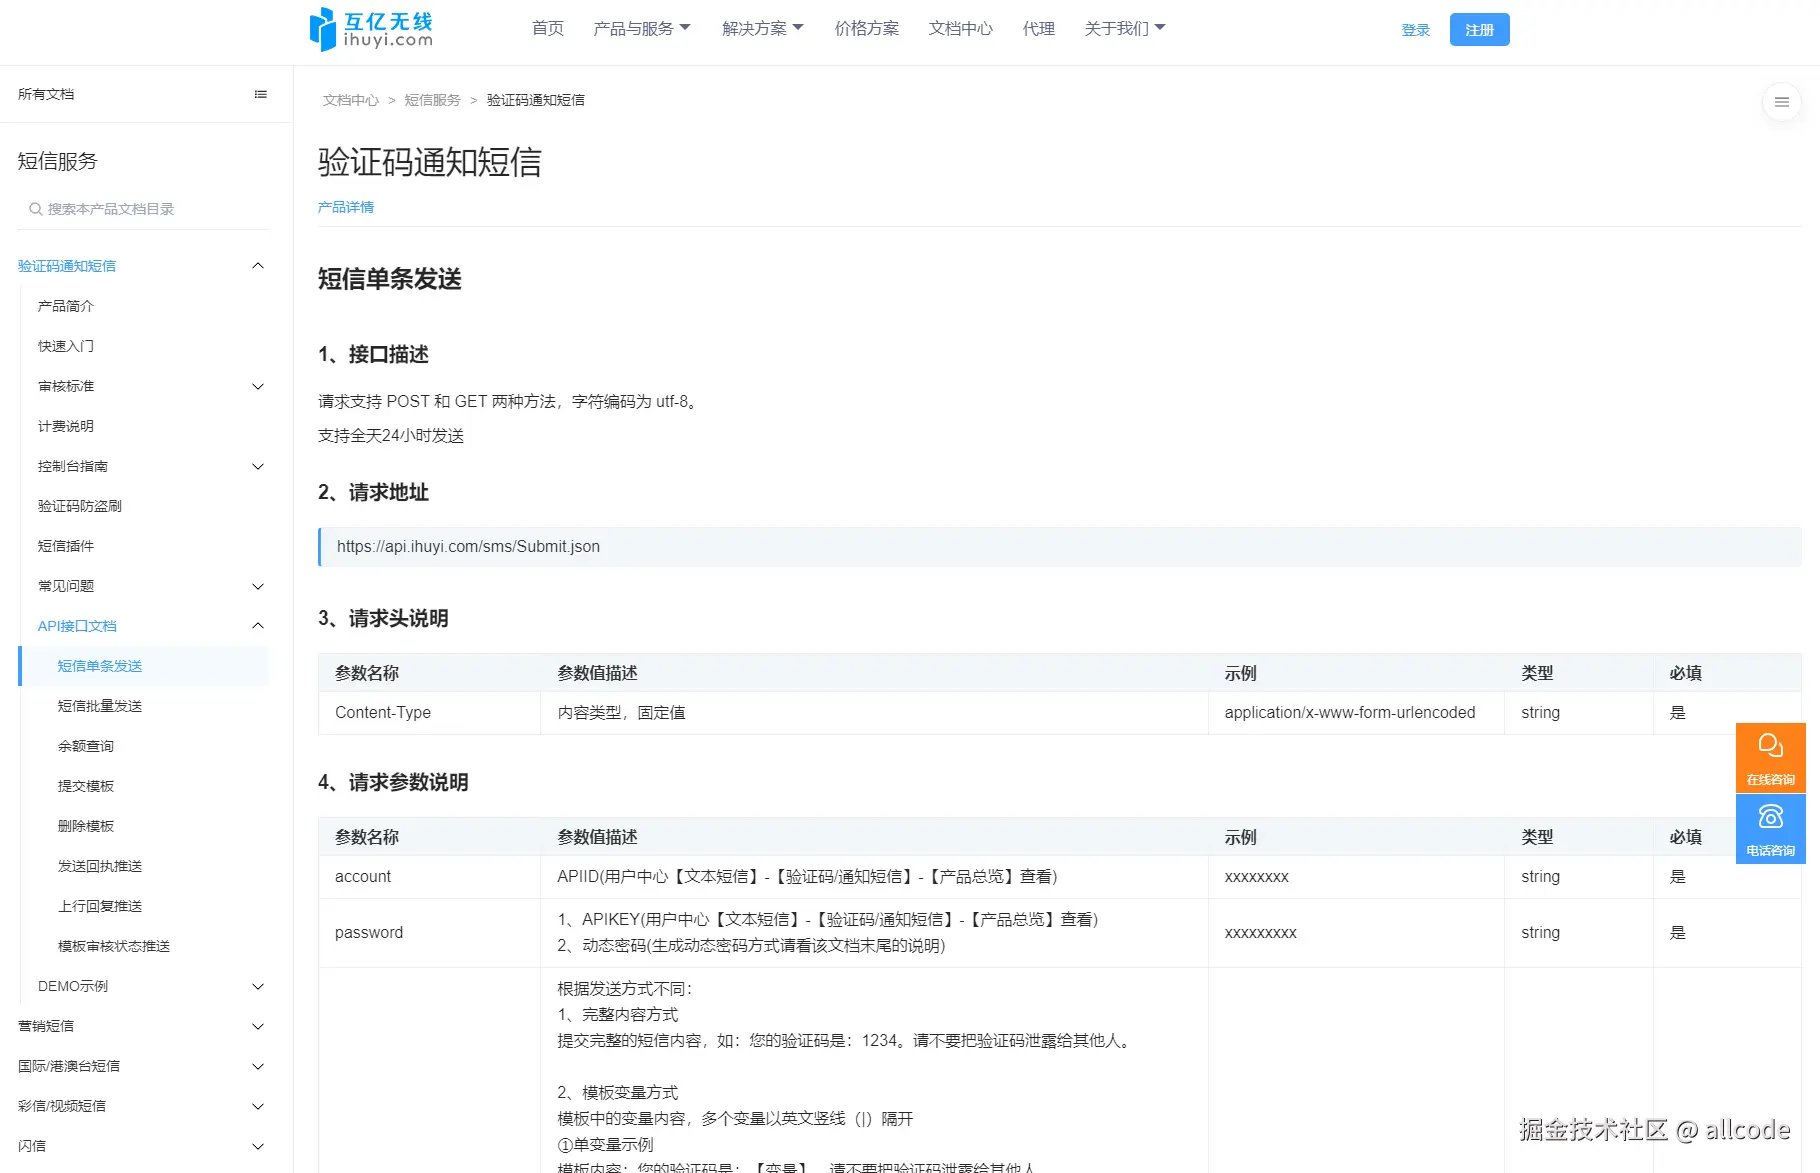This screenshot has height=1173, width=1820.
Task: Select 余额查询 in the sidebar
Action: tap(86, 746)
